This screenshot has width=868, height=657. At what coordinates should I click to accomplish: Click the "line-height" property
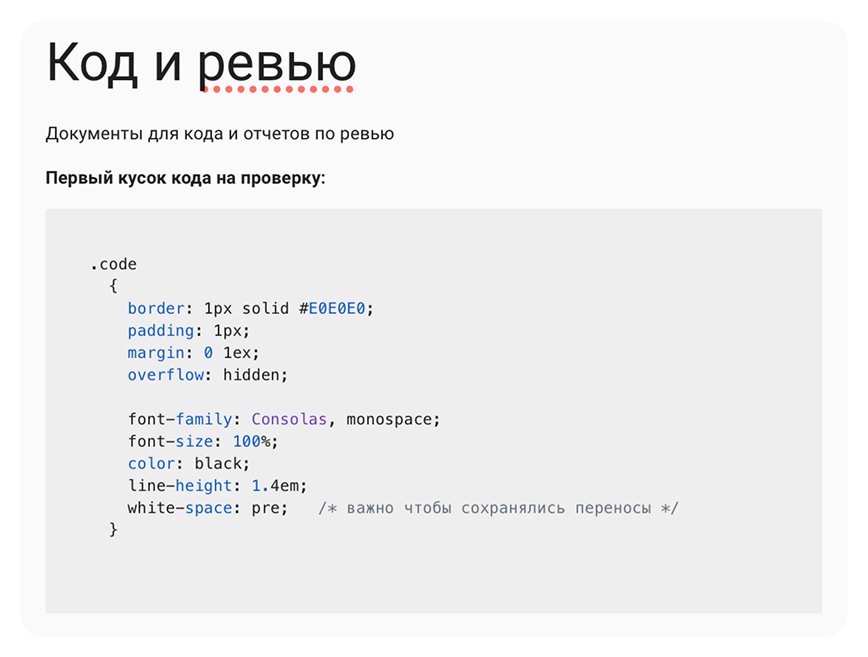point(180,485)
